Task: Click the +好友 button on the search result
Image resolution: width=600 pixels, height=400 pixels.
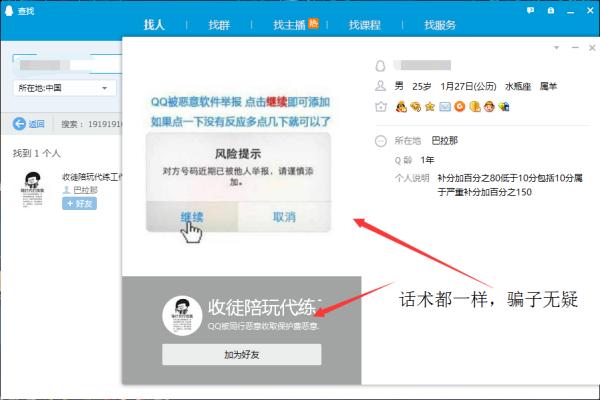Action: click(x=79, y=204)
